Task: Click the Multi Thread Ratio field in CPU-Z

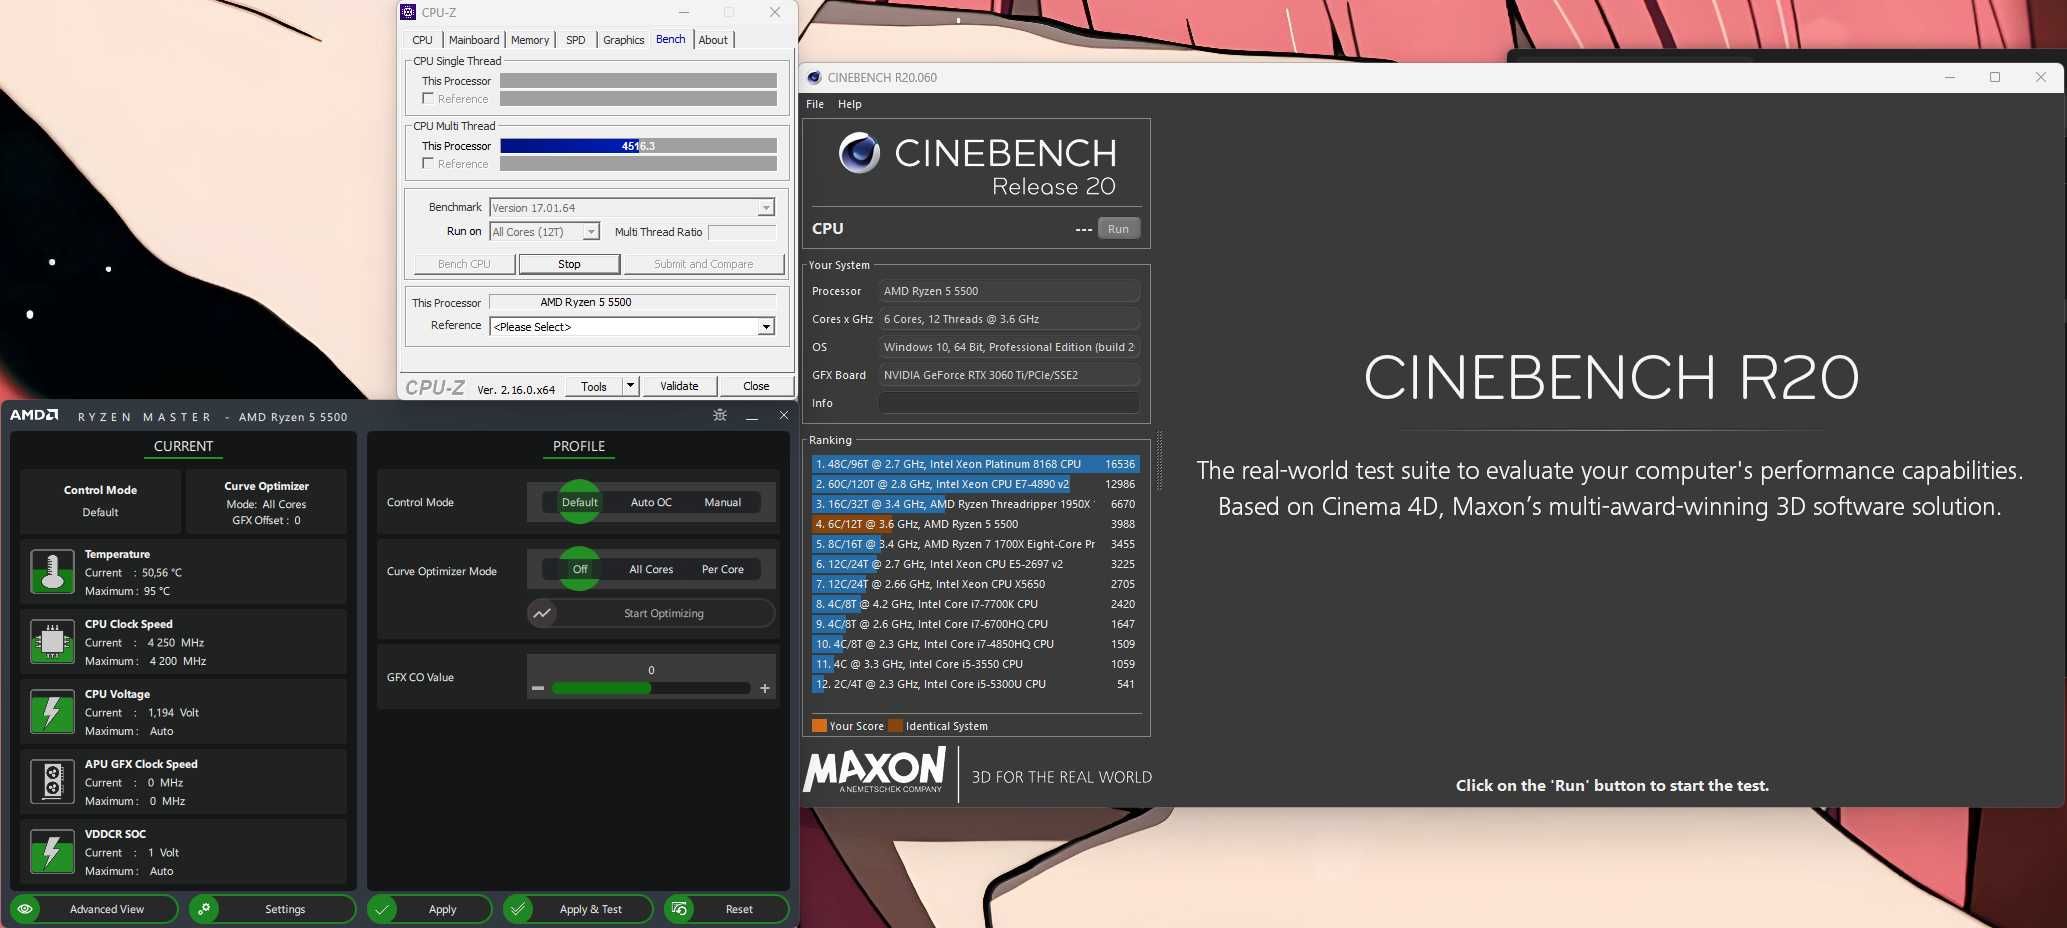Action: pyautogui.click(x=742, y=232)
